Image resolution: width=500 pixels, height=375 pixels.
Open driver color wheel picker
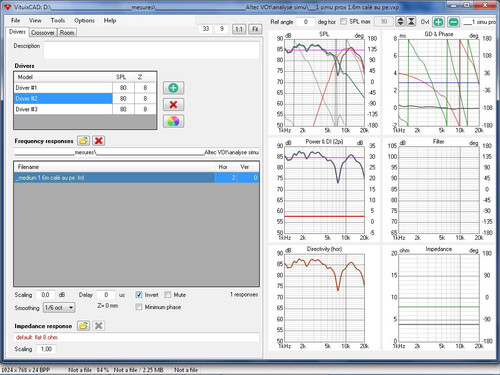click(x=173, y=121)
